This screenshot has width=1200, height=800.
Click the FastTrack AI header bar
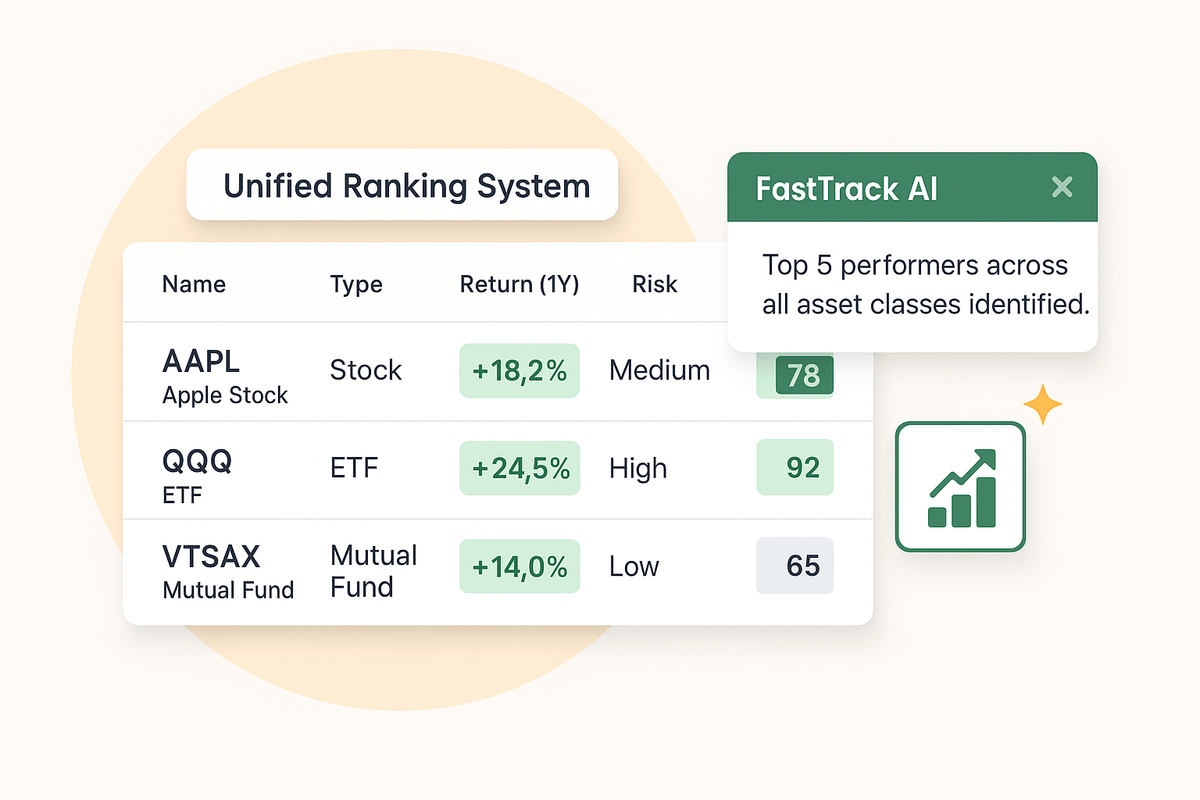(x=912, y=187)
